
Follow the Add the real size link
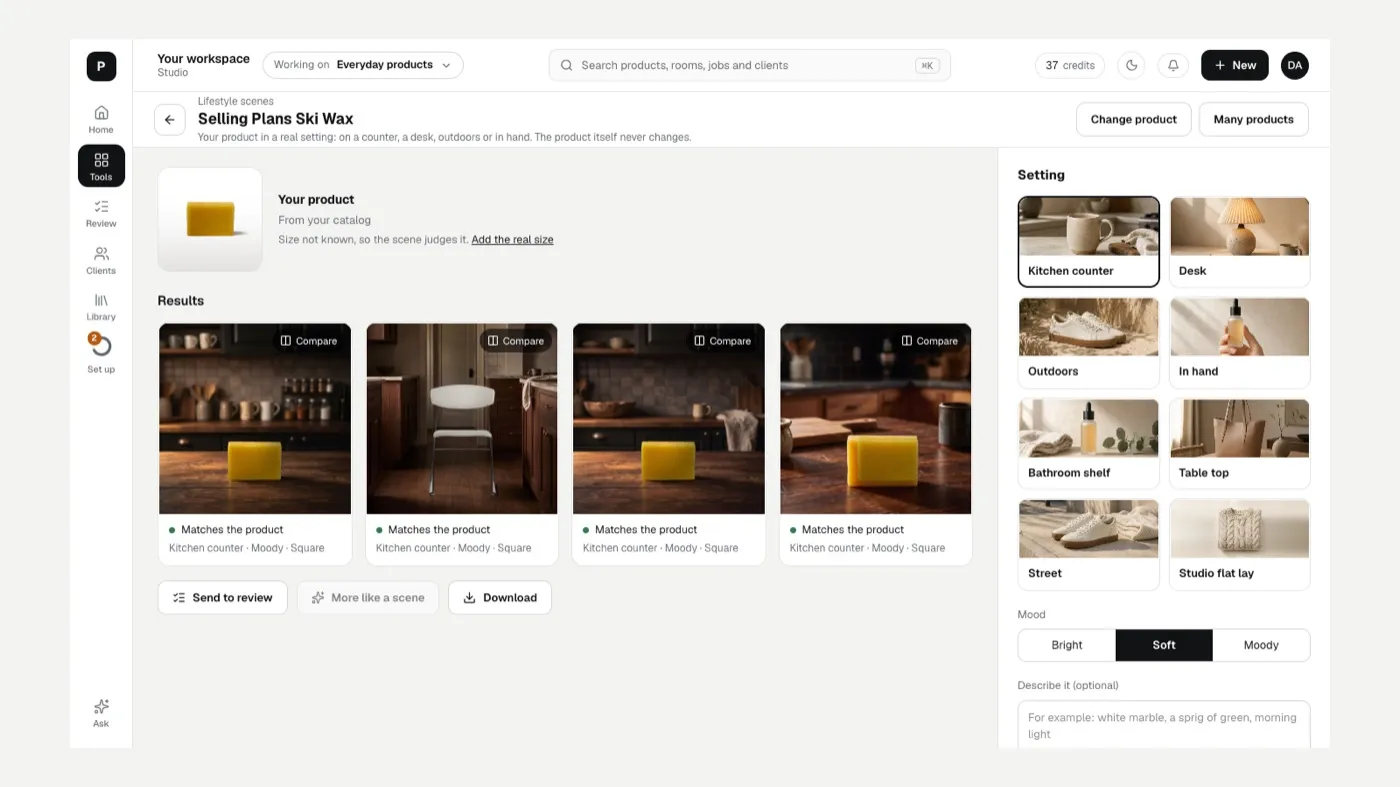click(512, 240)
